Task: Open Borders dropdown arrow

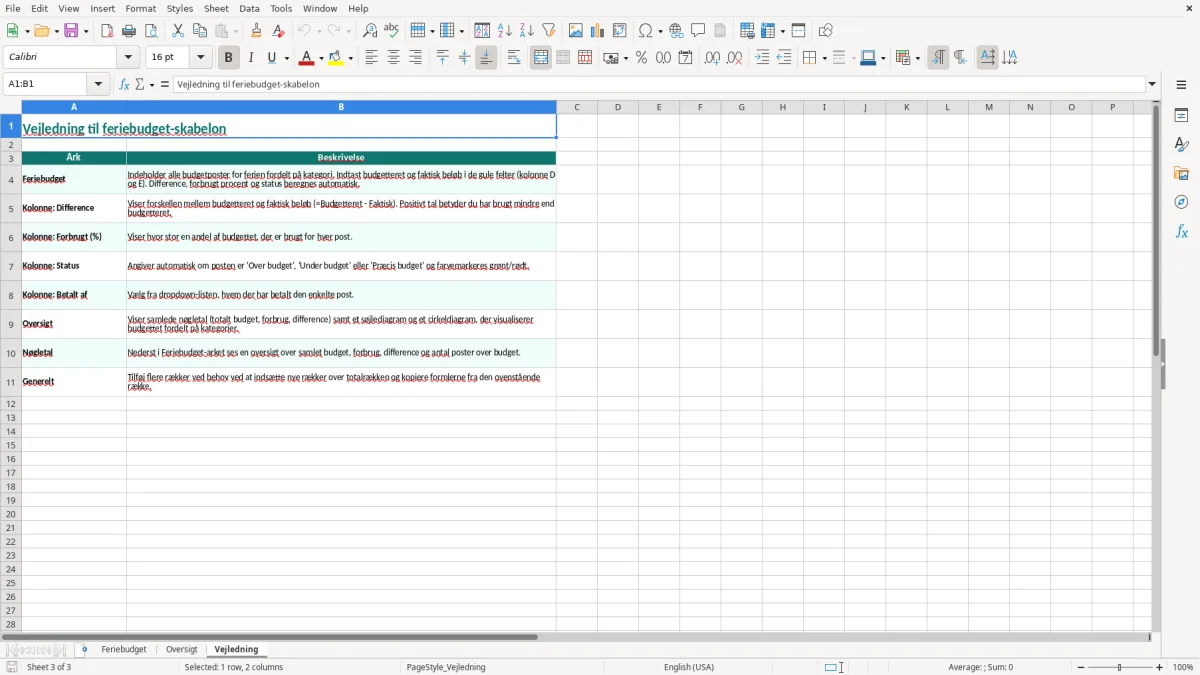Action: click(824, 58)
